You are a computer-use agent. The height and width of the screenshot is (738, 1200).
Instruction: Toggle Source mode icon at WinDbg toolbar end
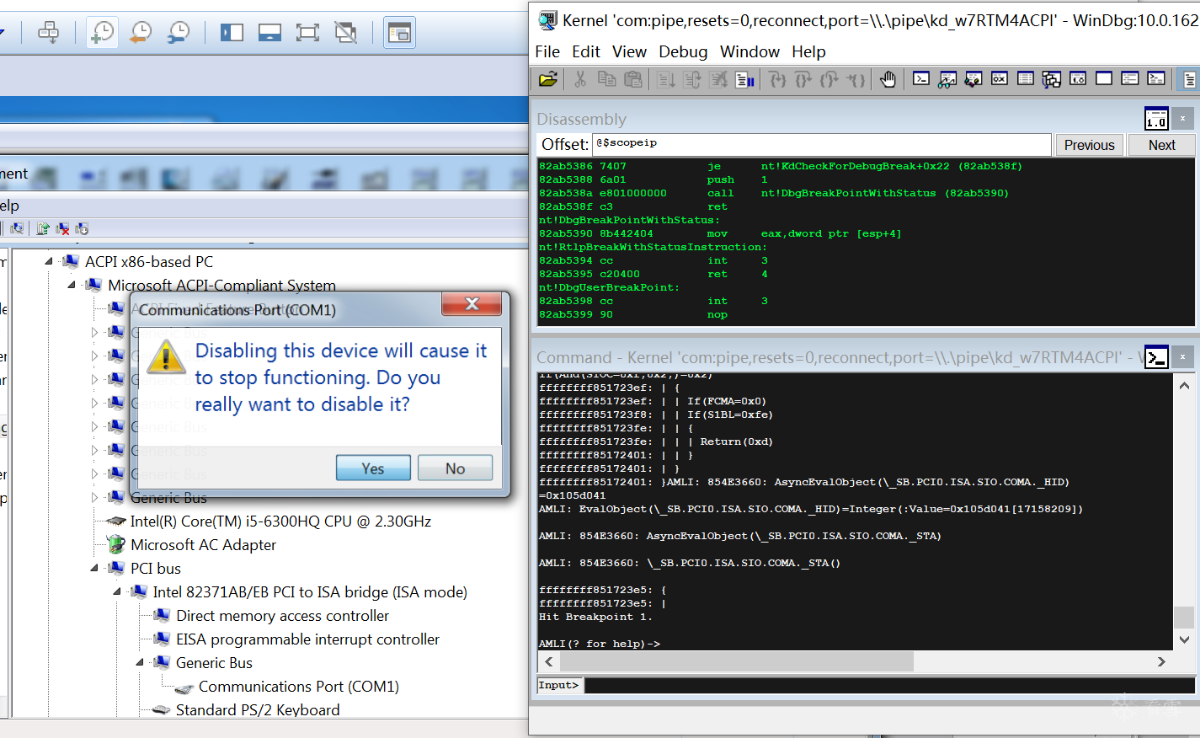pyautogui.click(x=1188, y=80)
